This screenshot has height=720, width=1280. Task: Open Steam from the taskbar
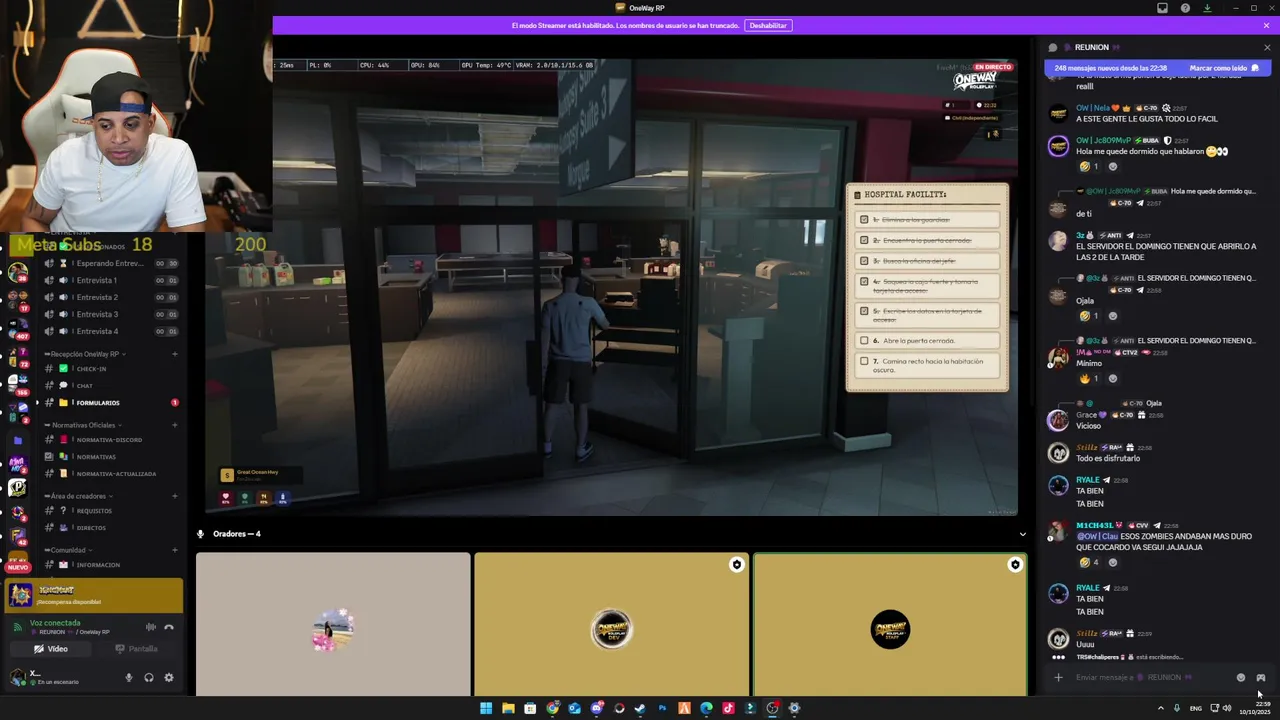pos(640,708)
